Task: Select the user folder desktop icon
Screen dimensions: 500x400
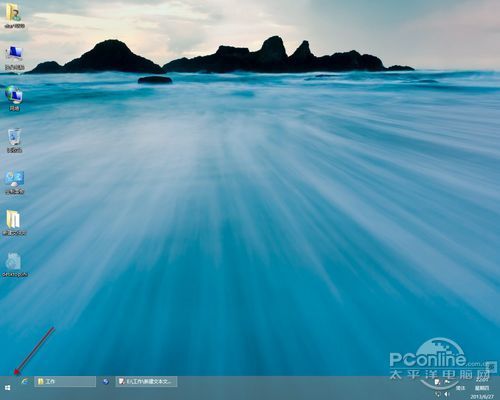Action: [x=14, y=15]
